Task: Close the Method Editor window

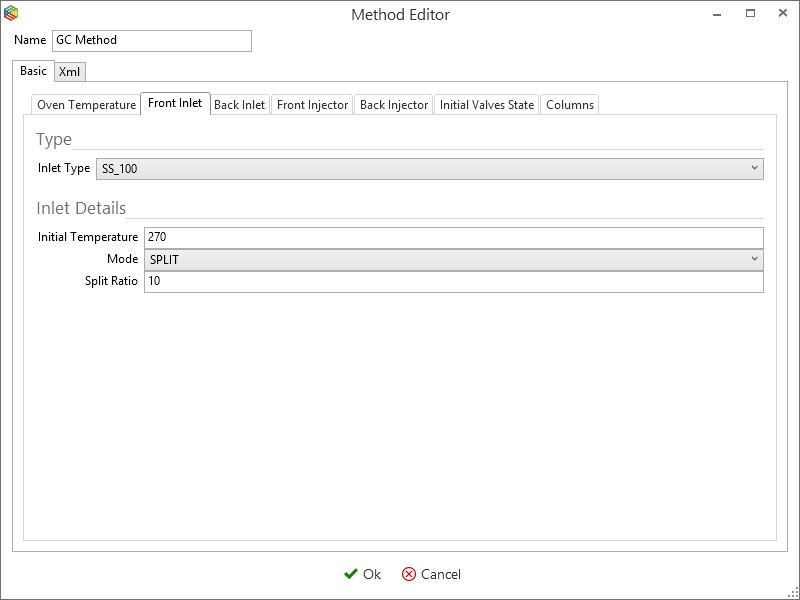Action: click(782, 14)
